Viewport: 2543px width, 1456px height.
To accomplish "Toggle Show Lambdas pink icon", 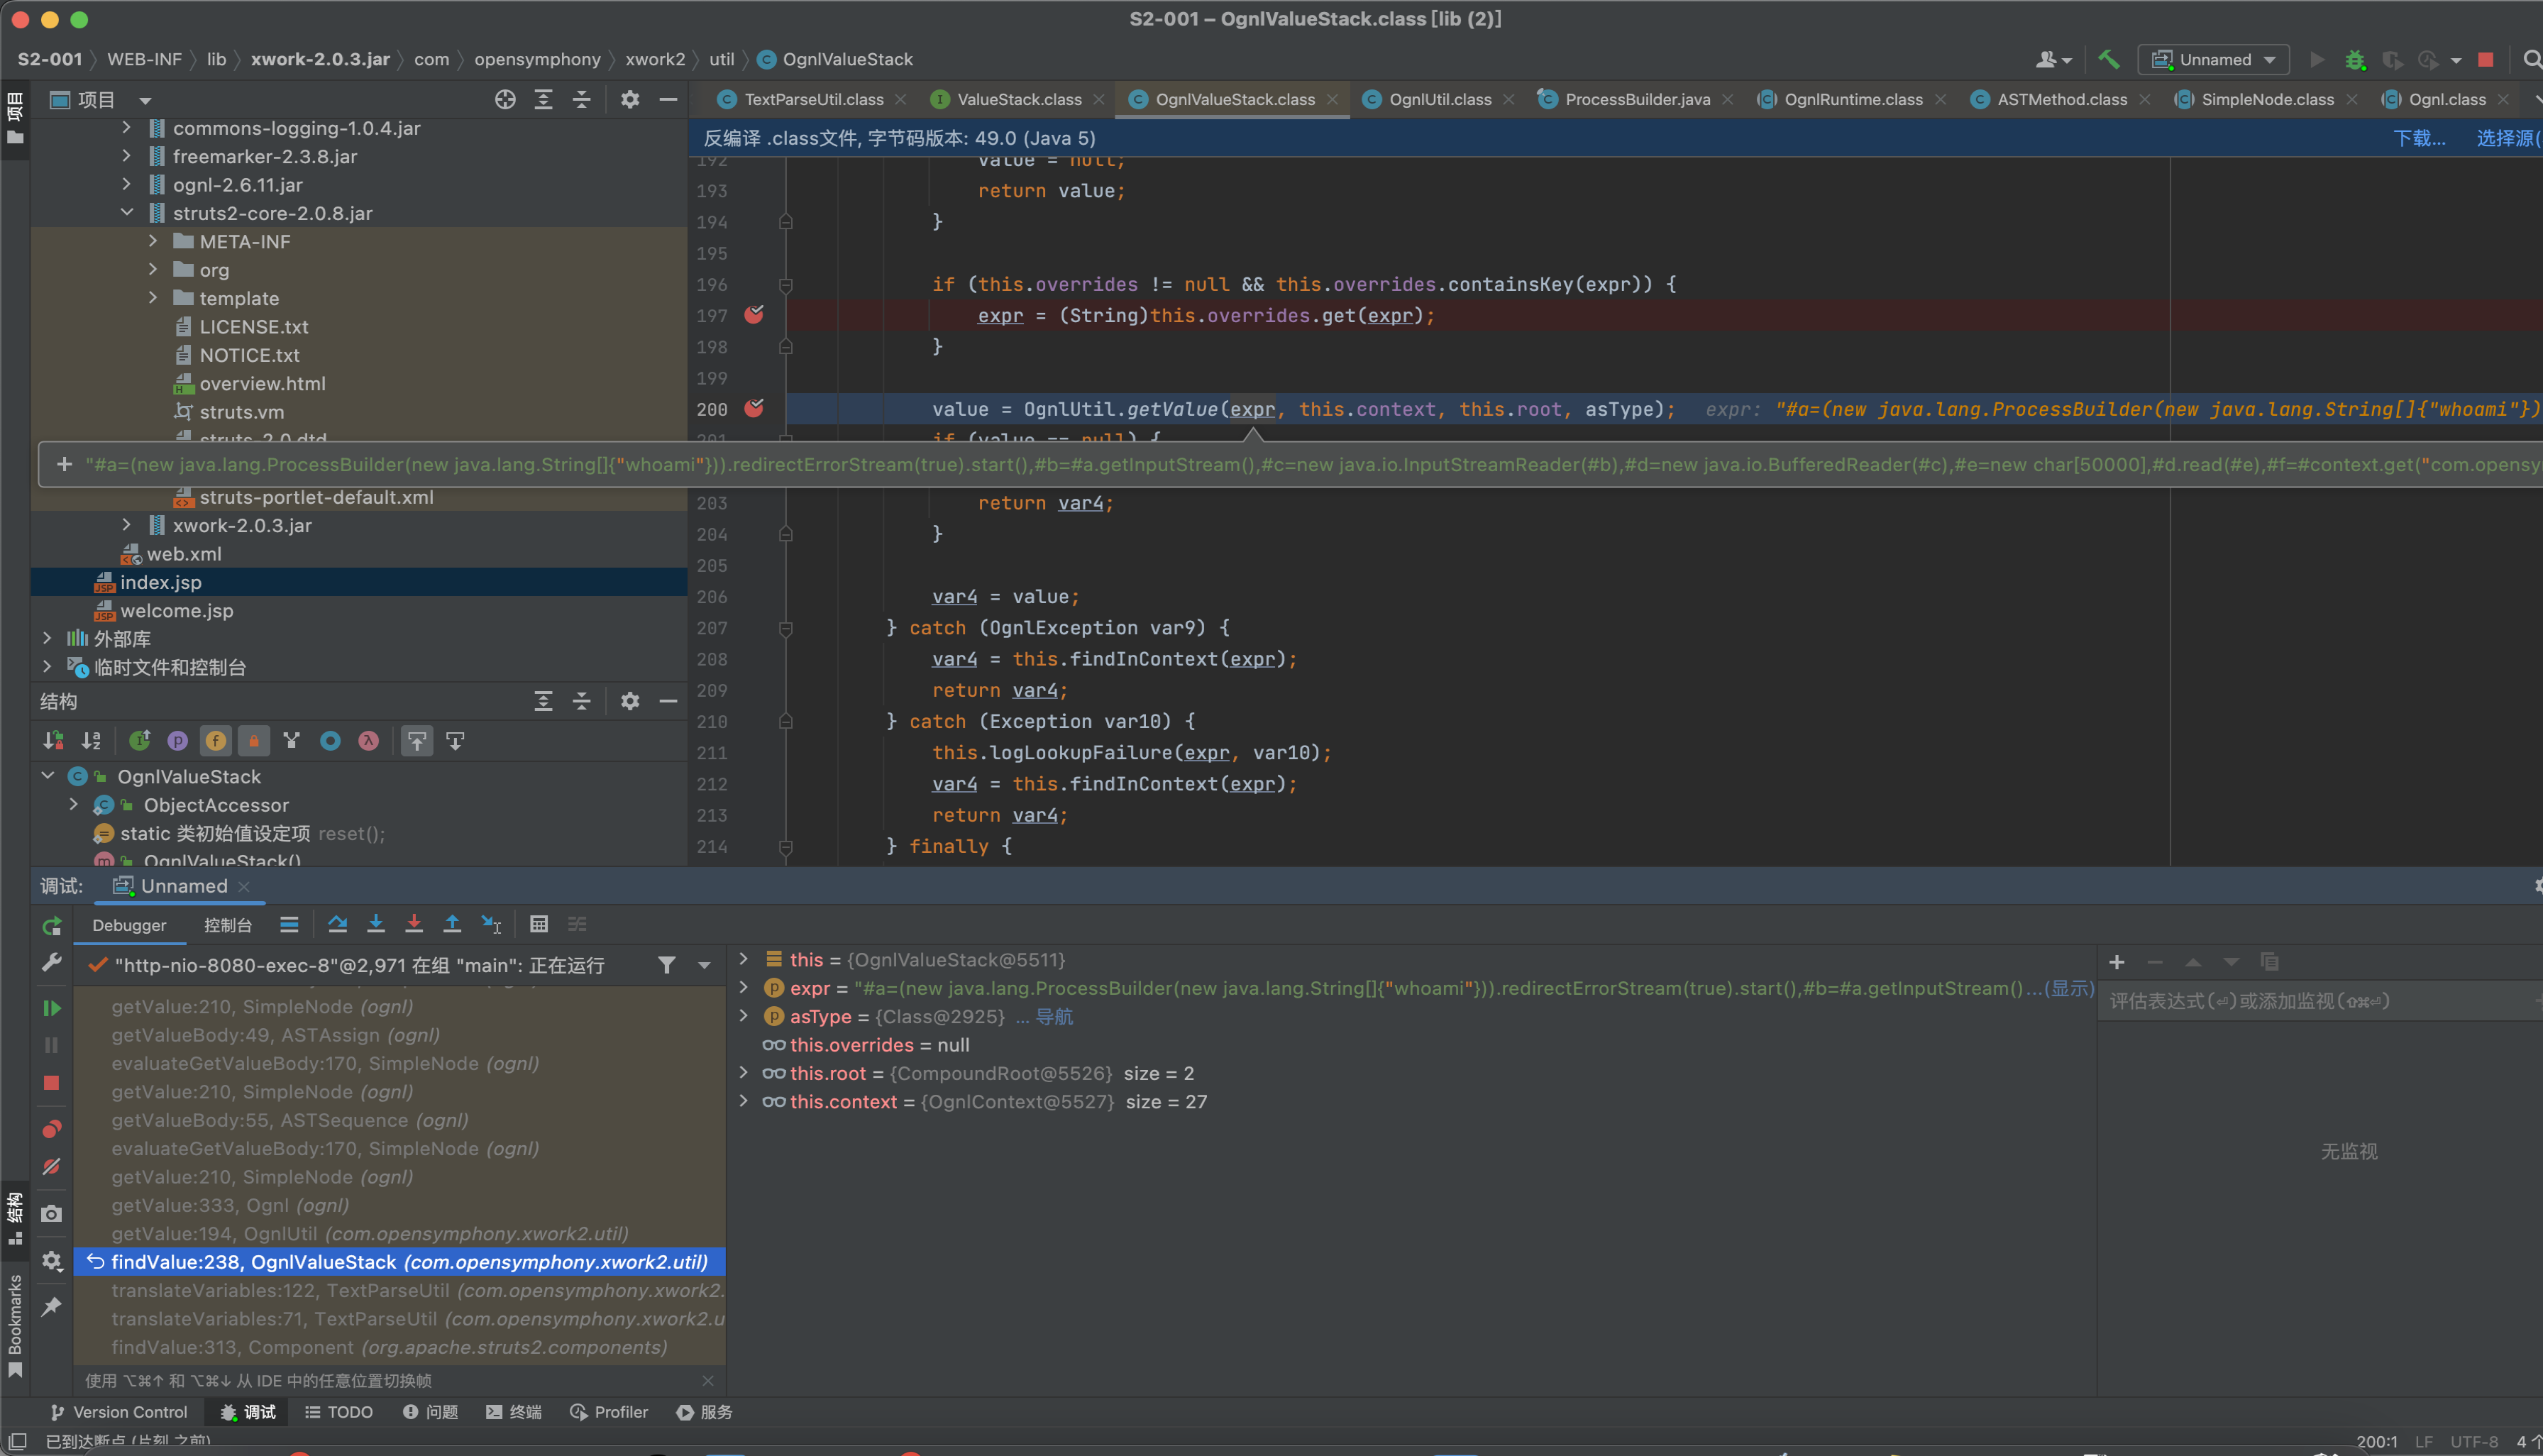I will (x=368, y=741).
